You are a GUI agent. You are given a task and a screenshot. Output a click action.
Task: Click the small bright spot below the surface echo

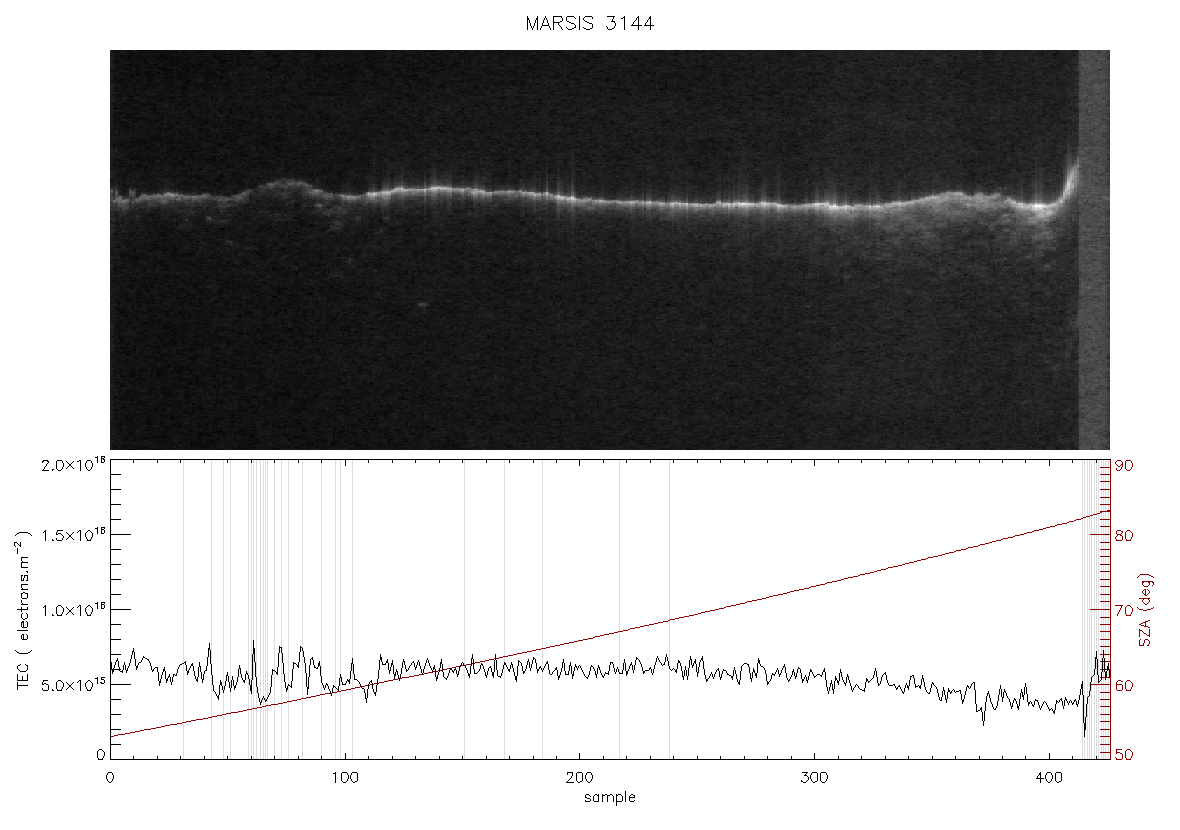pos(422,305)
